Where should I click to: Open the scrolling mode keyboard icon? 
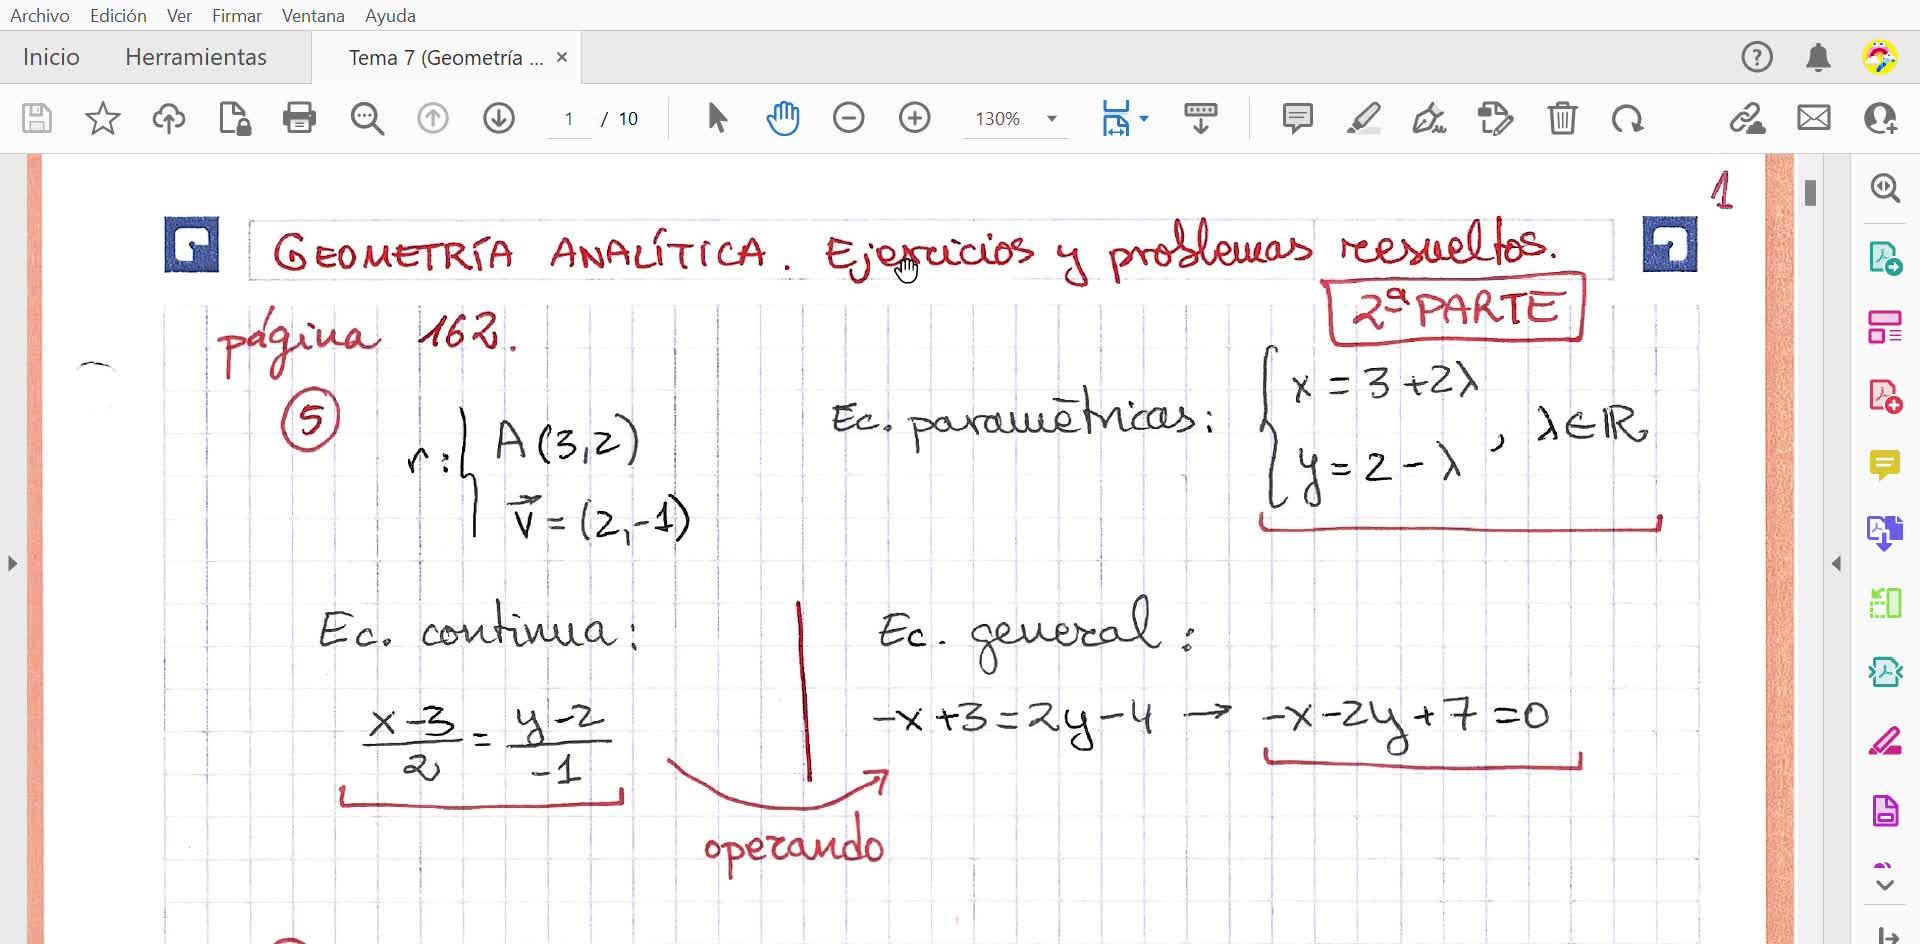coord(1200,118)
